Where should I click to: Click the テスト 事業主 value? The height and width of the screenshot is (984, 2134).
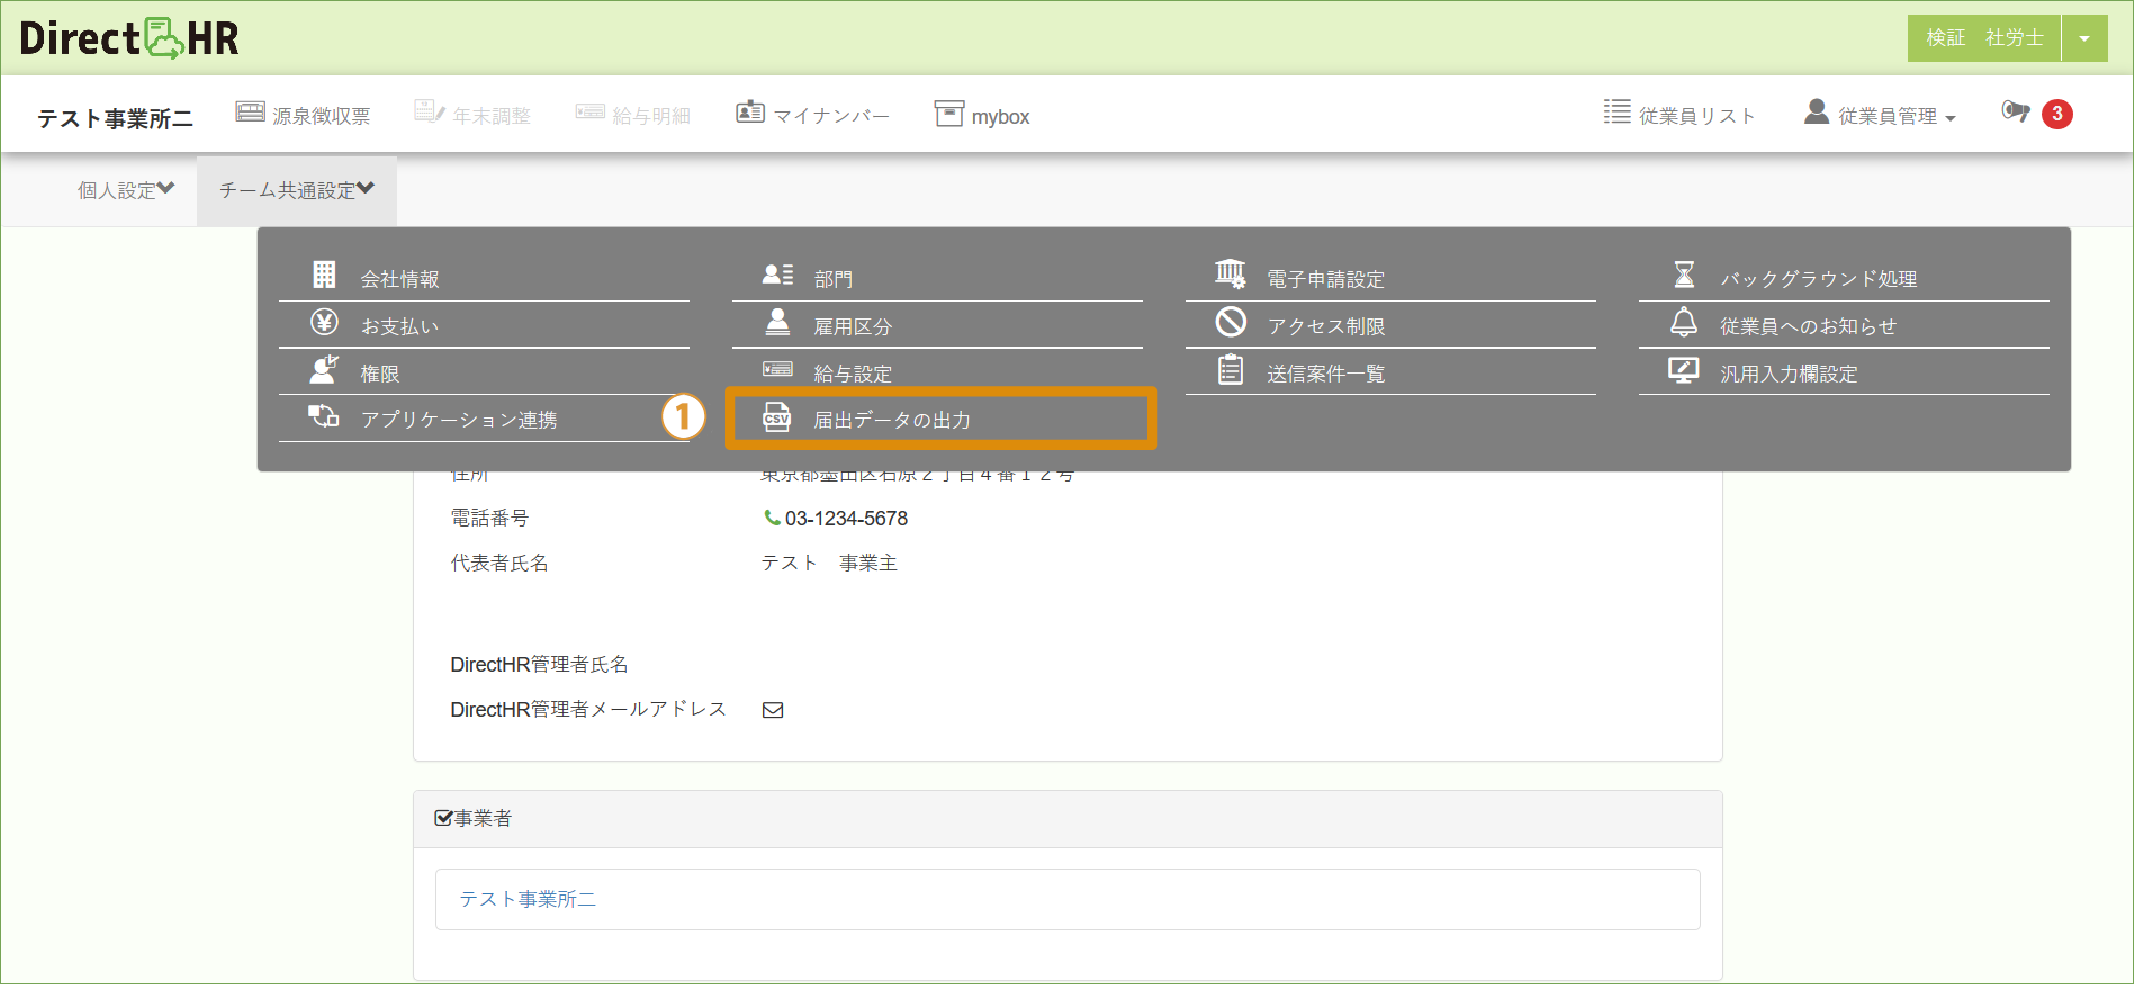pyautogui.click(x=829, y=563)
